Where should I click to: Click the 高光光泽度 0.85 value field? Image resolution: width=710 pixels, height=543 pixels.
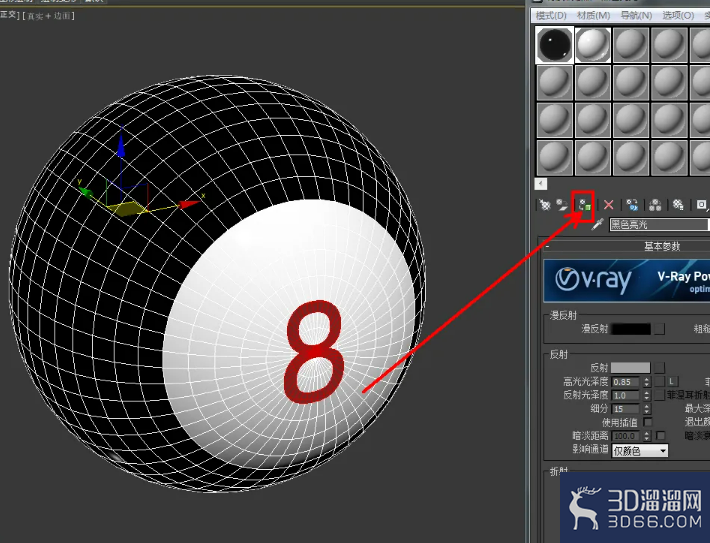(x=625, y=382)
